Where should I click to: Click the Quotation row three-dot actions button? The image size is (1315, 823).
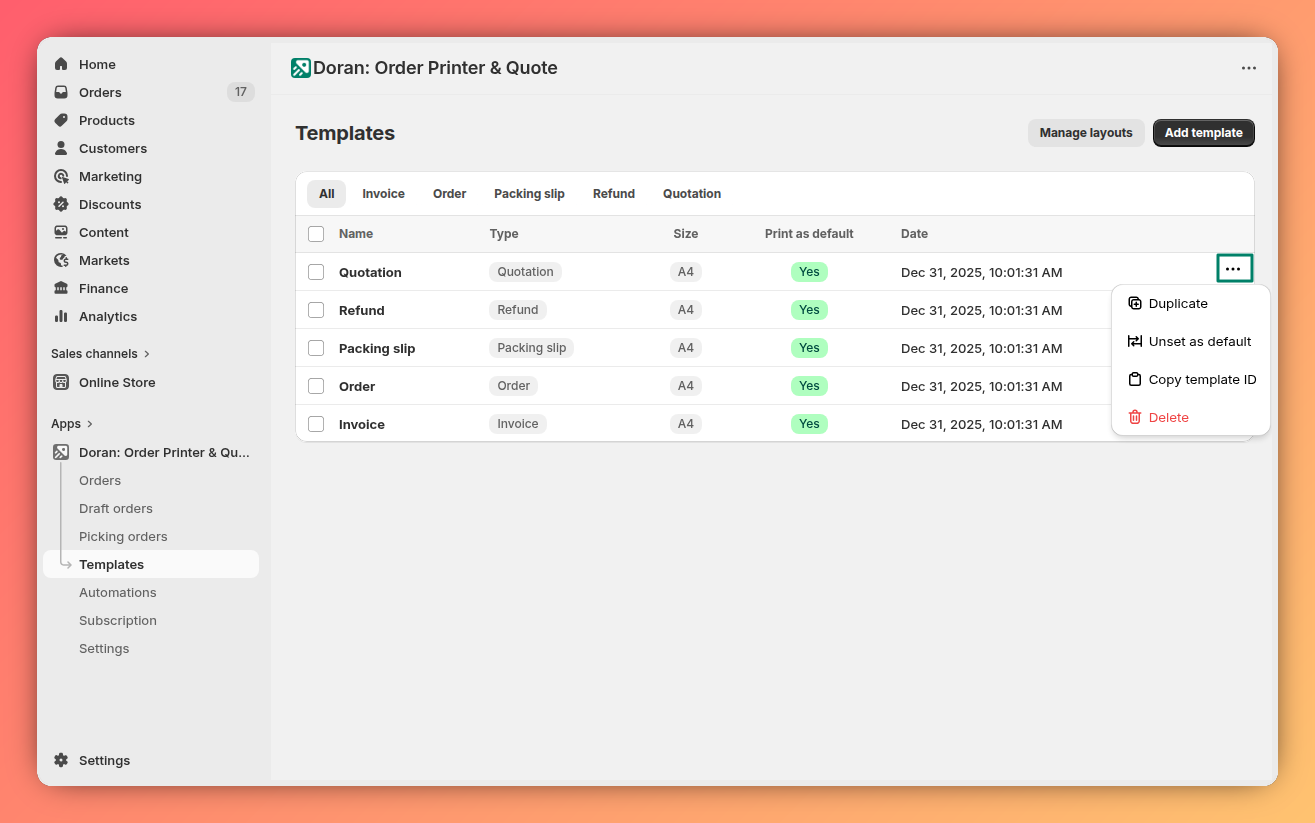click(1234, 269)
